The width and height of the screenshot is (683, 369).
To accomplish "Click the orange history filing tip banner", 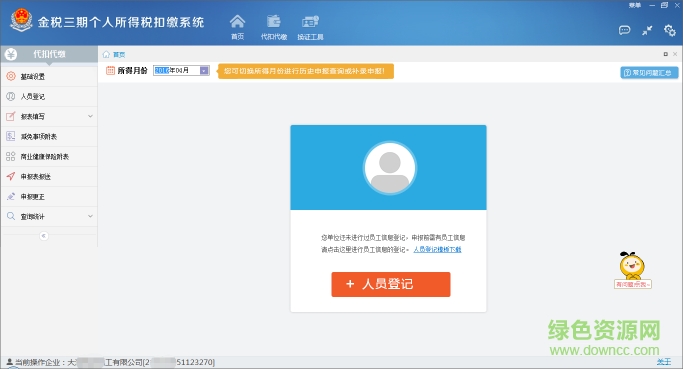I will coord(306,71).
